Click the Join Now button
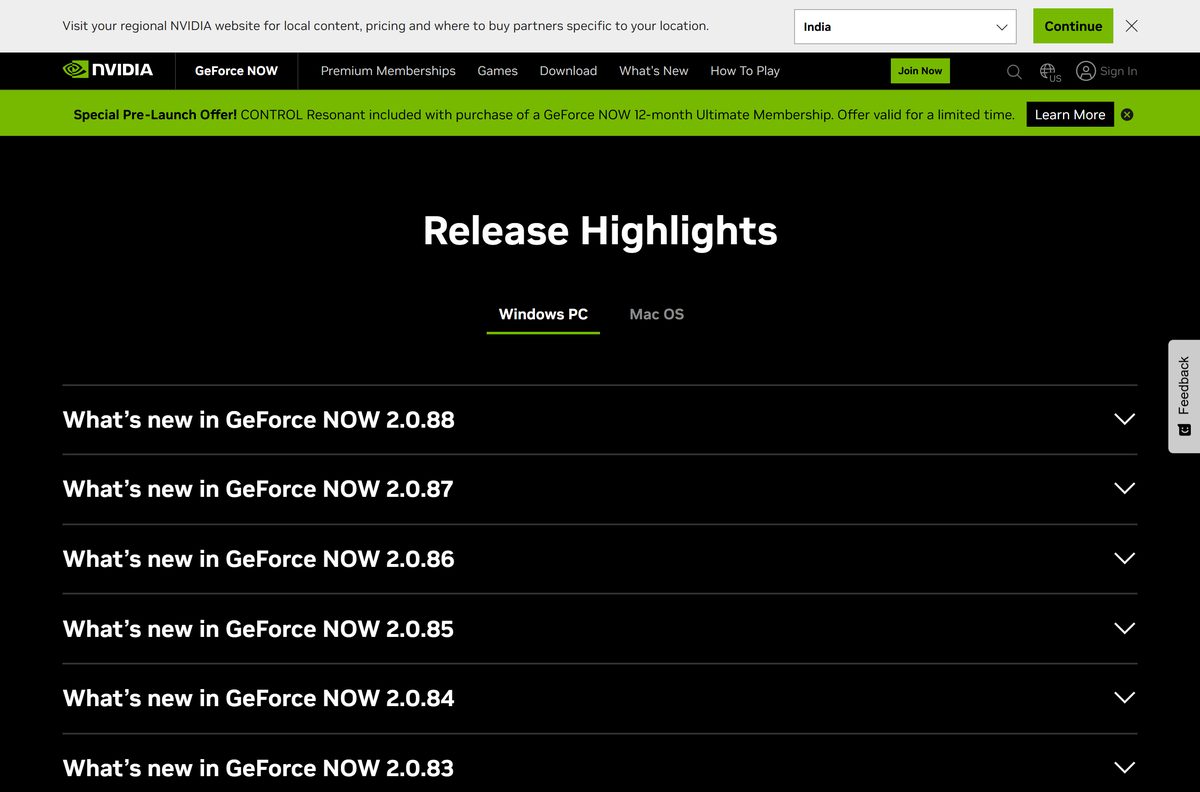 click(x=920, y=71)
